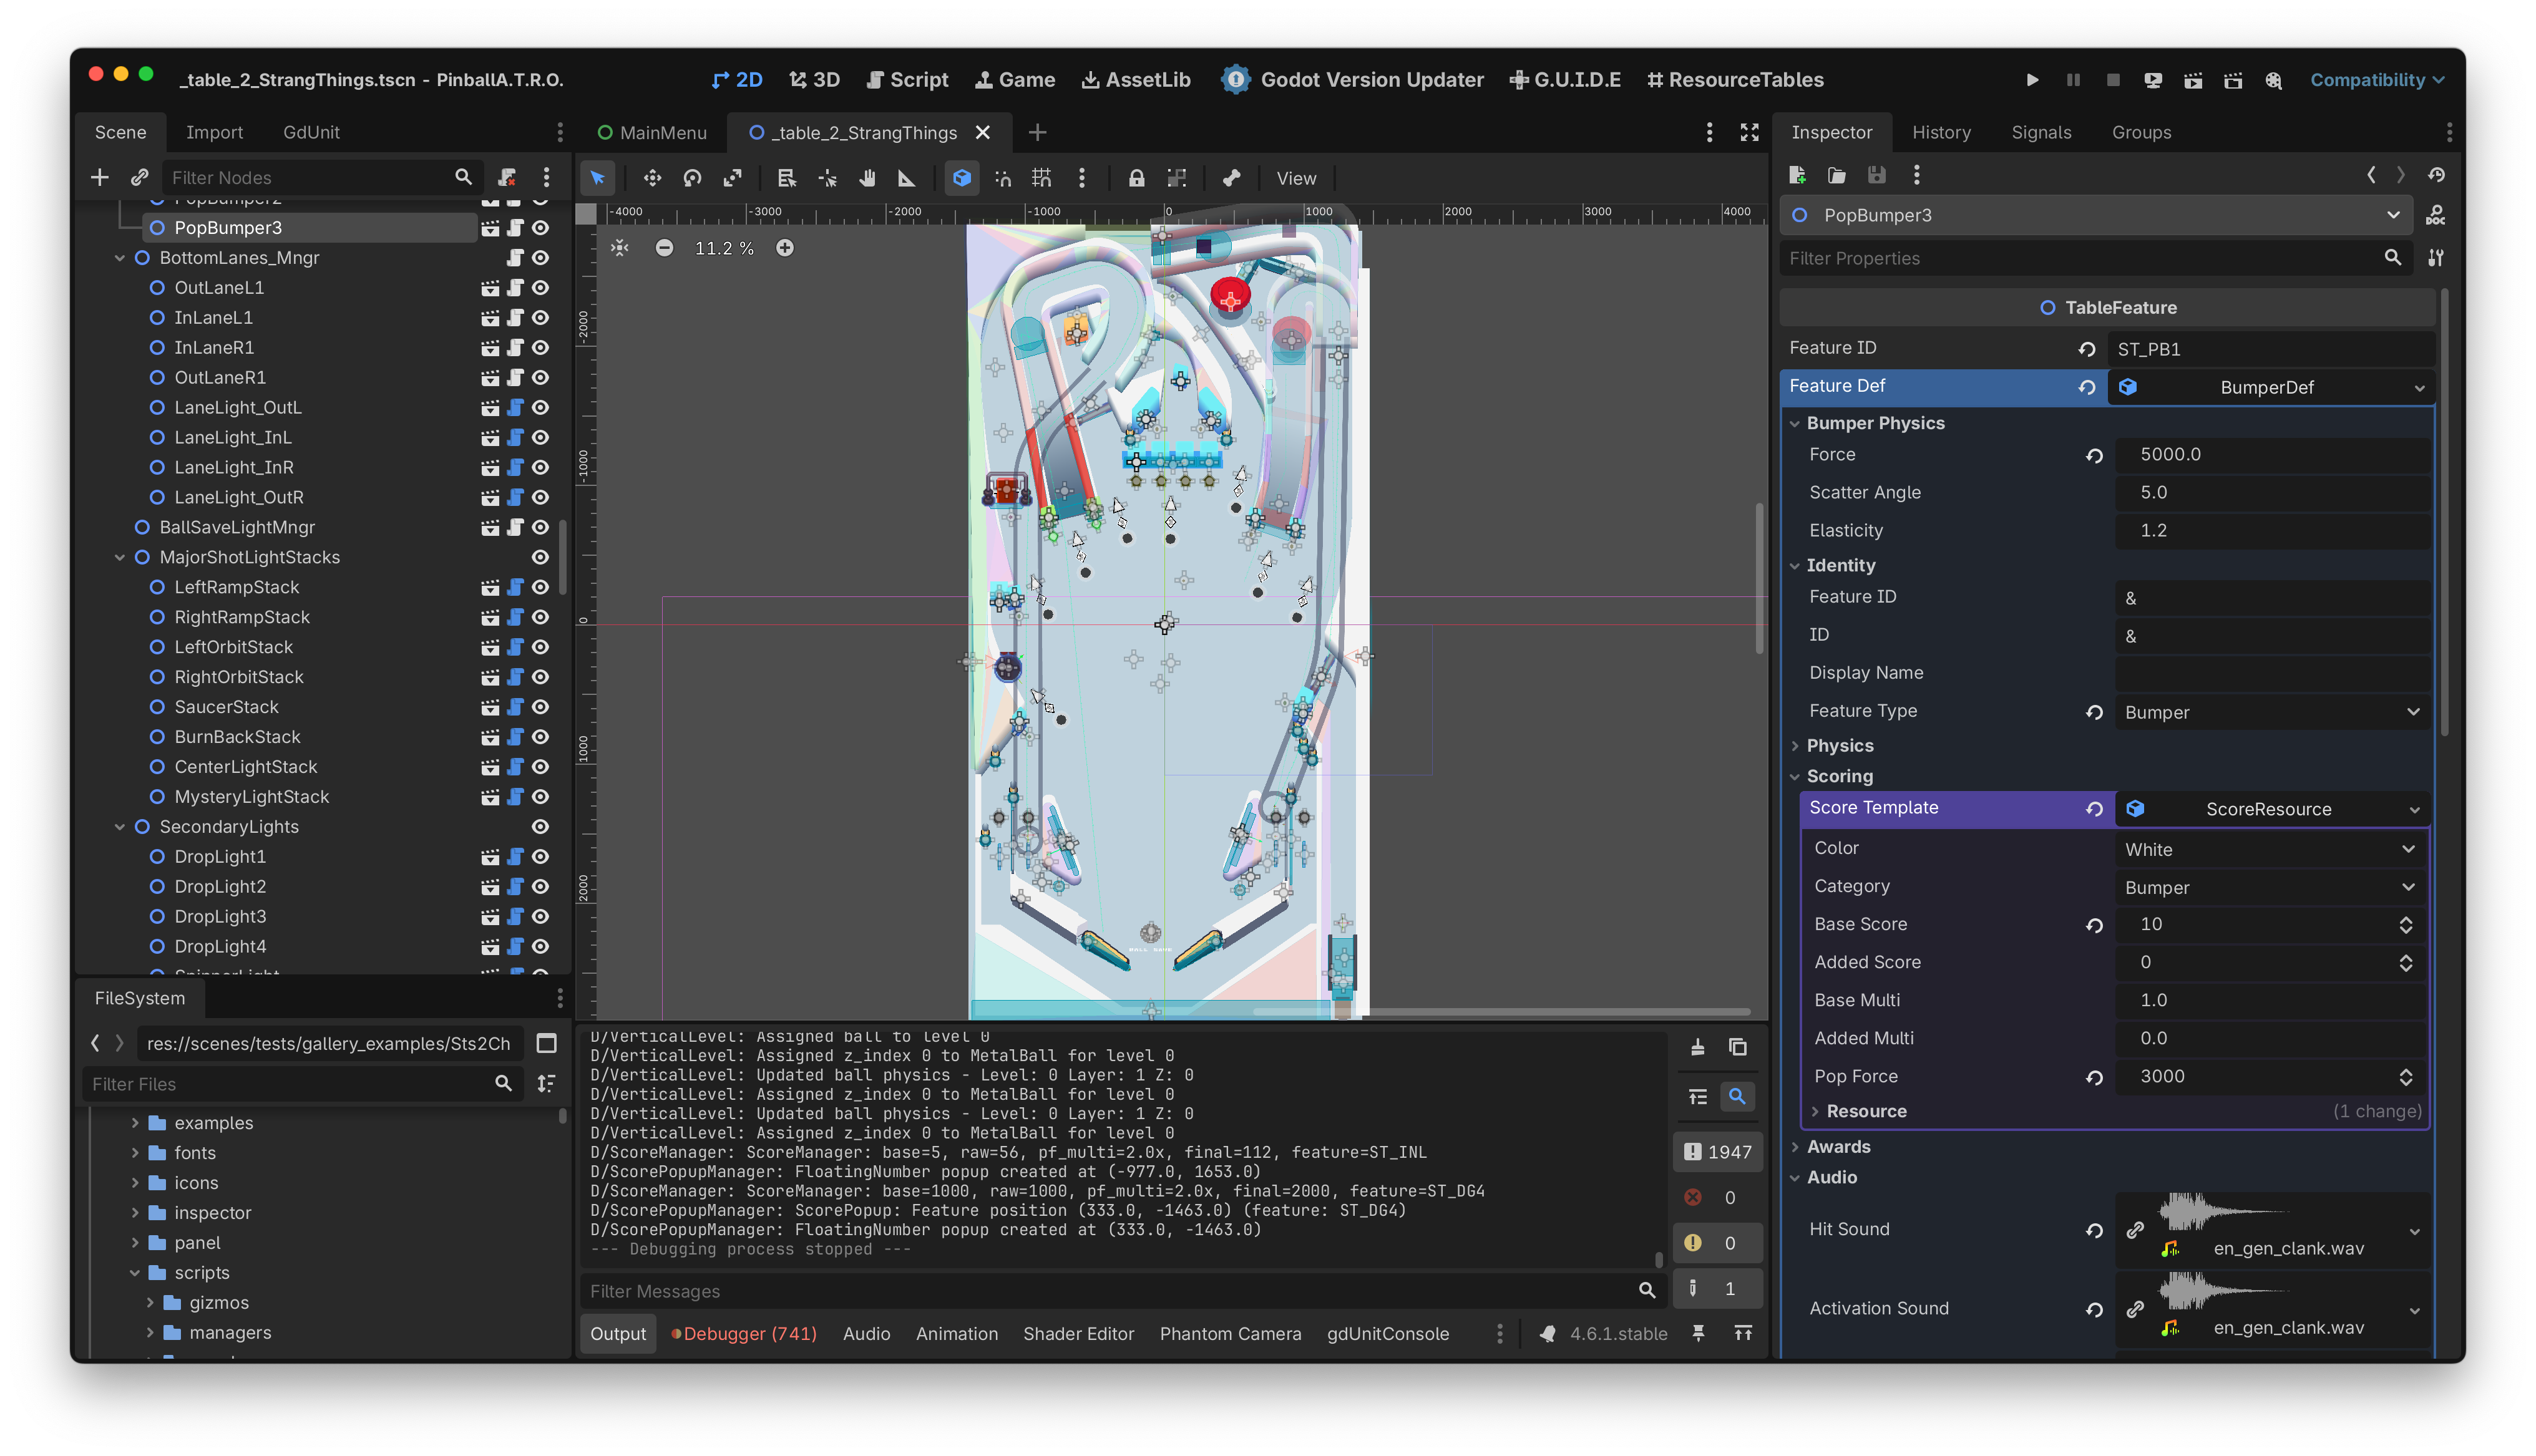Click the Base Score value field
This screenshot has width=2536, height=1456.
[x=2271, y=924]
